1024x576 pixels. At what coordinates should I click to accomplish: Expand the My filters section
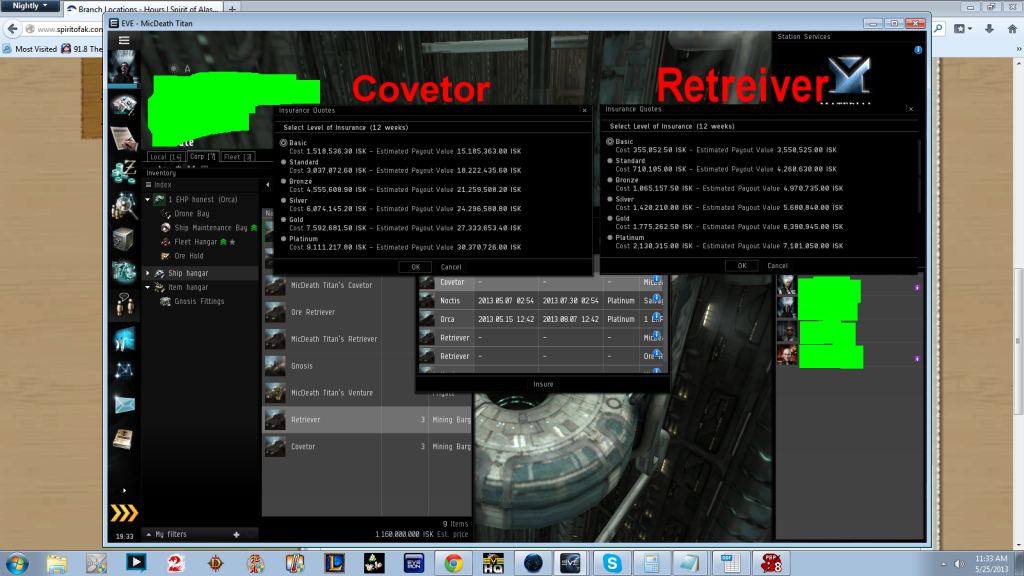click(x=147, y=534)
